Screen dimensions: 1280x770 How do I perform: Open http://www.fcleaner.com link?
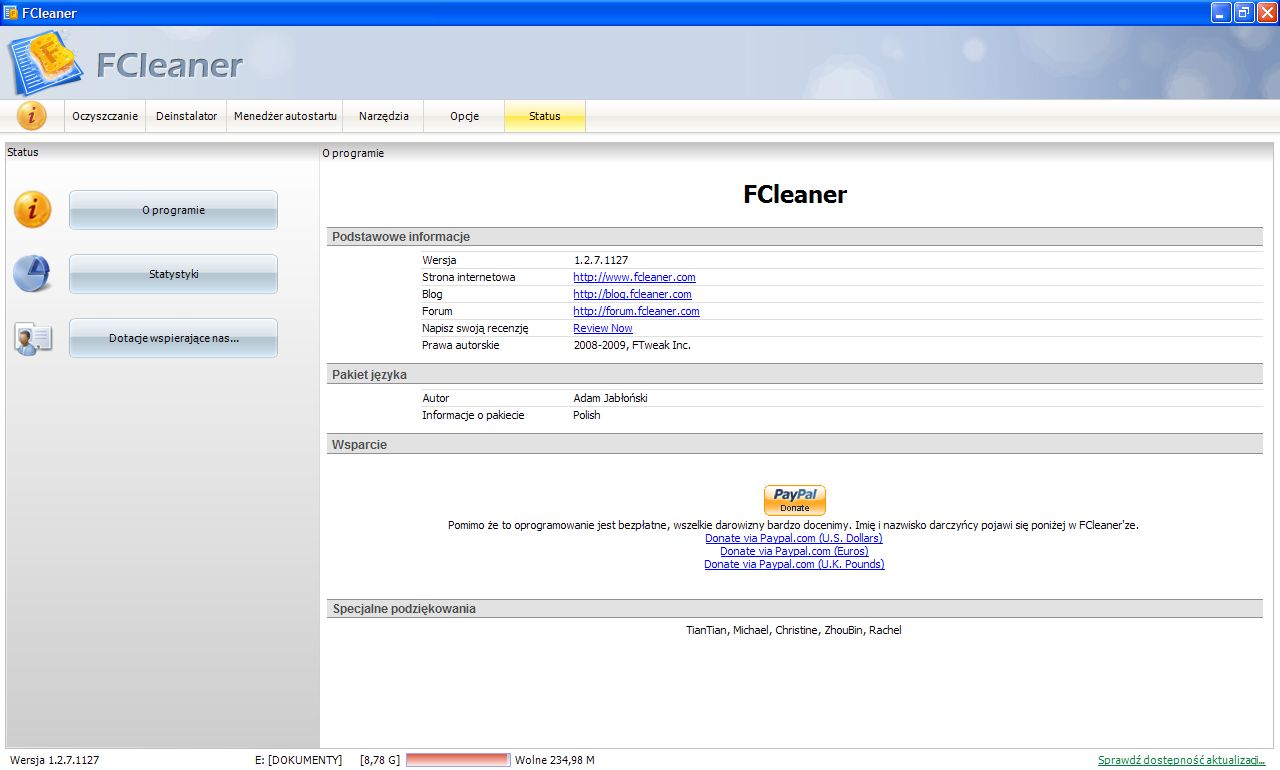pos(634,277)
